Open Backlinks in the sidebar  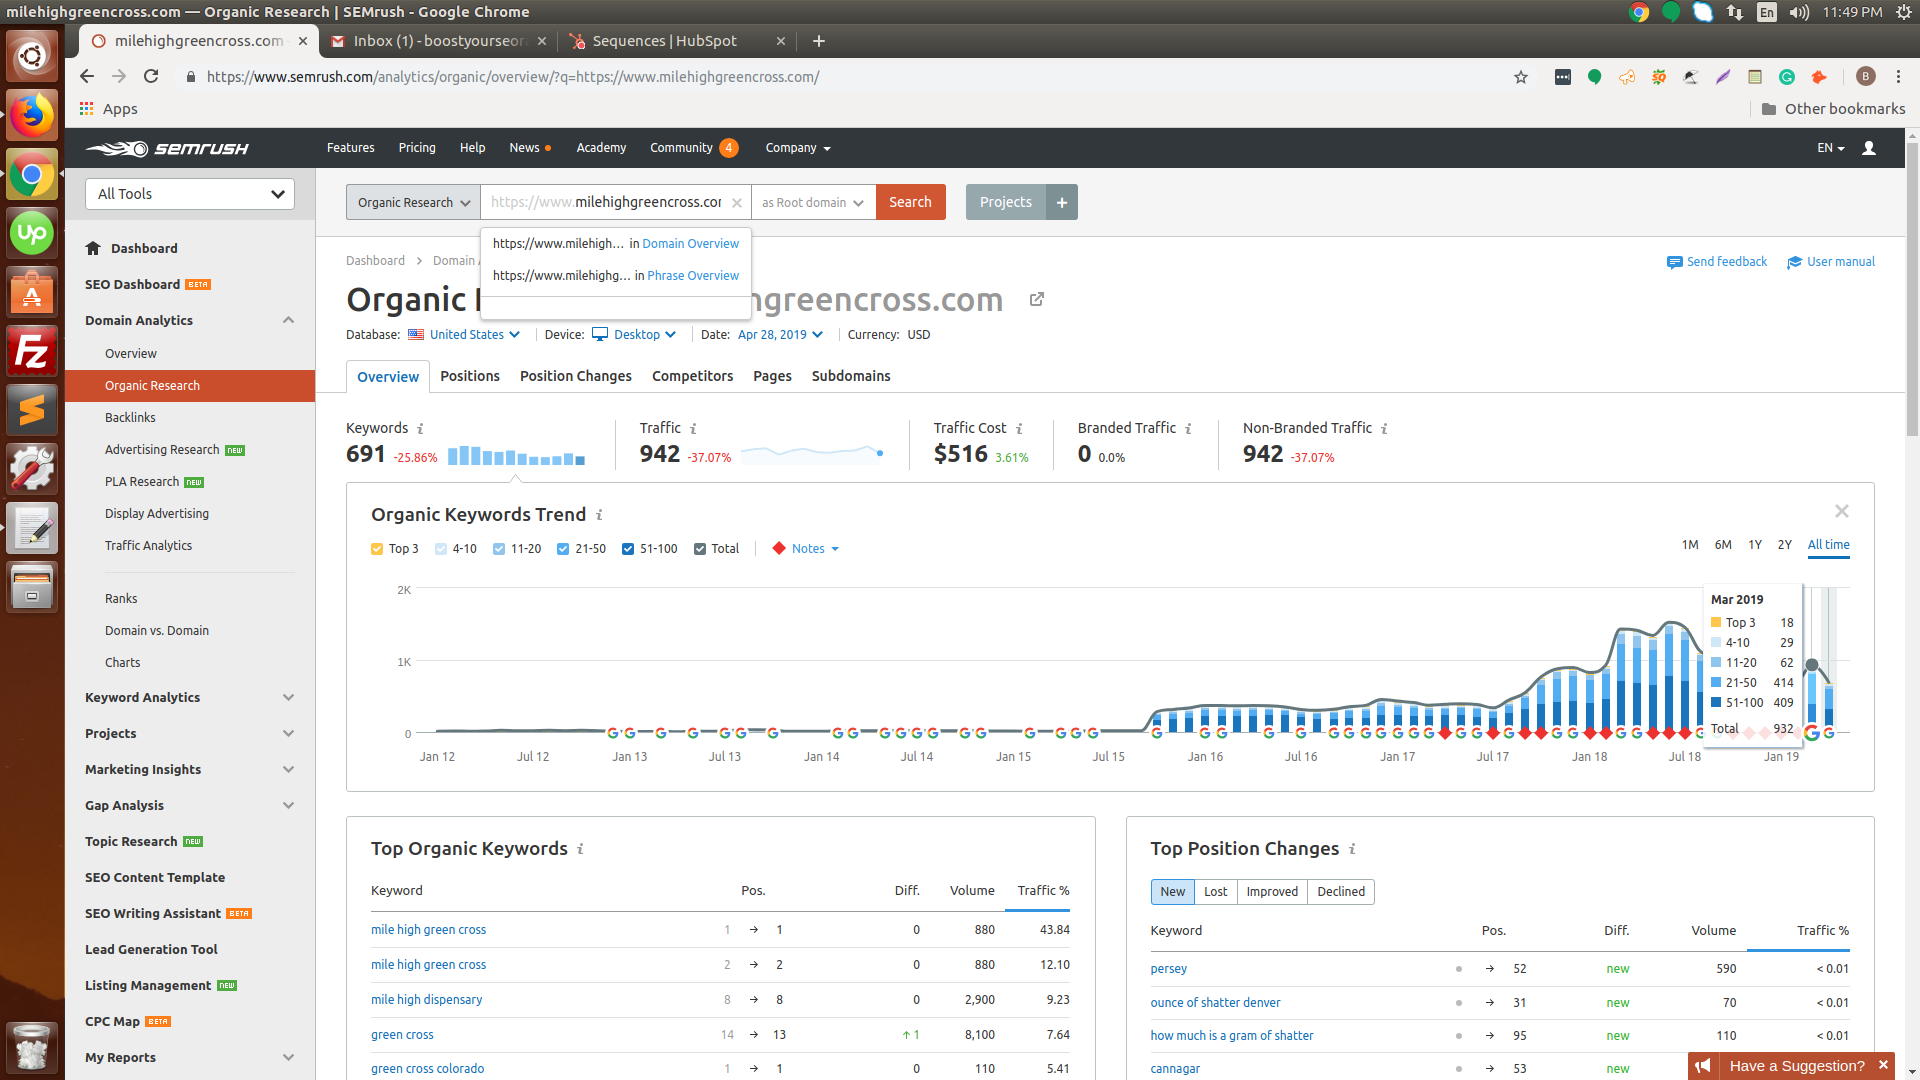130,418
